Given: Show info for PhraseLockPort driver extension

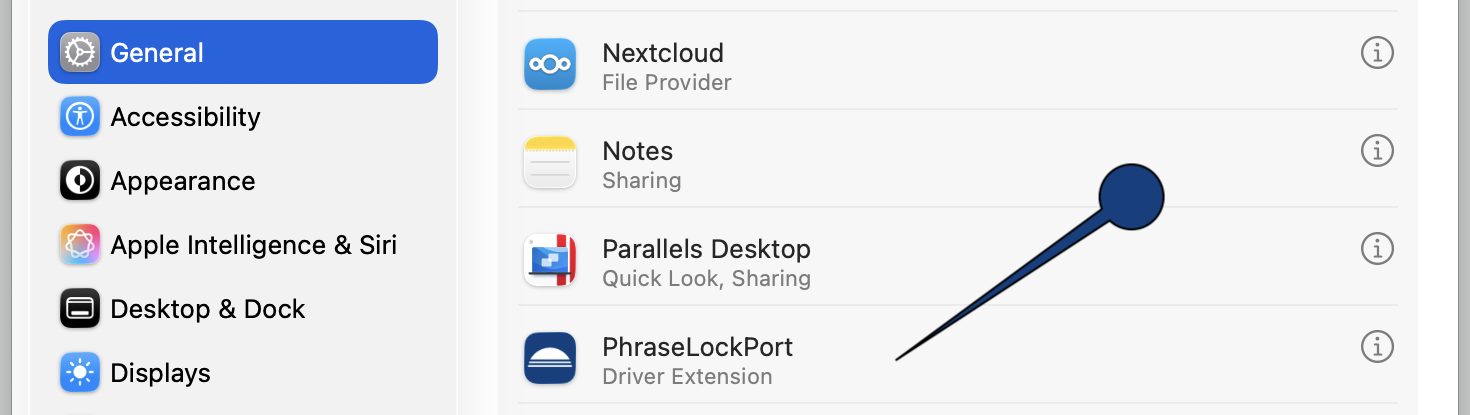Looking at the screenshot, I should pyautogui.click(x=1377, y=347).
